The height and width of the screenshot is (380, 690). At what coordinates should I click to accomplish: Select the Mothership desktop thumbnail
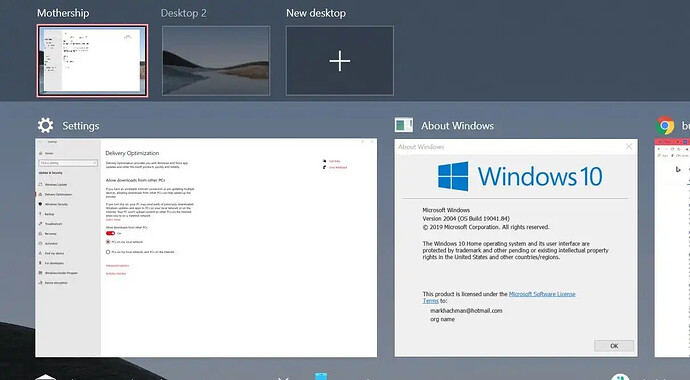[92, 61]
